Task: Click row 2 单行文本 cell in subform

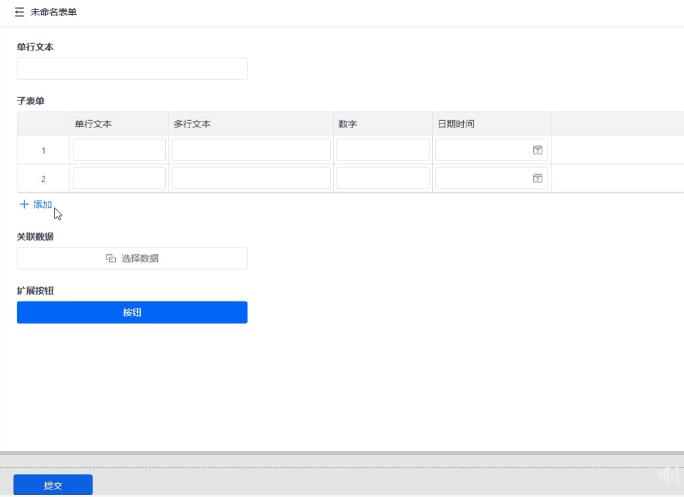Action: tap(119, 178)
